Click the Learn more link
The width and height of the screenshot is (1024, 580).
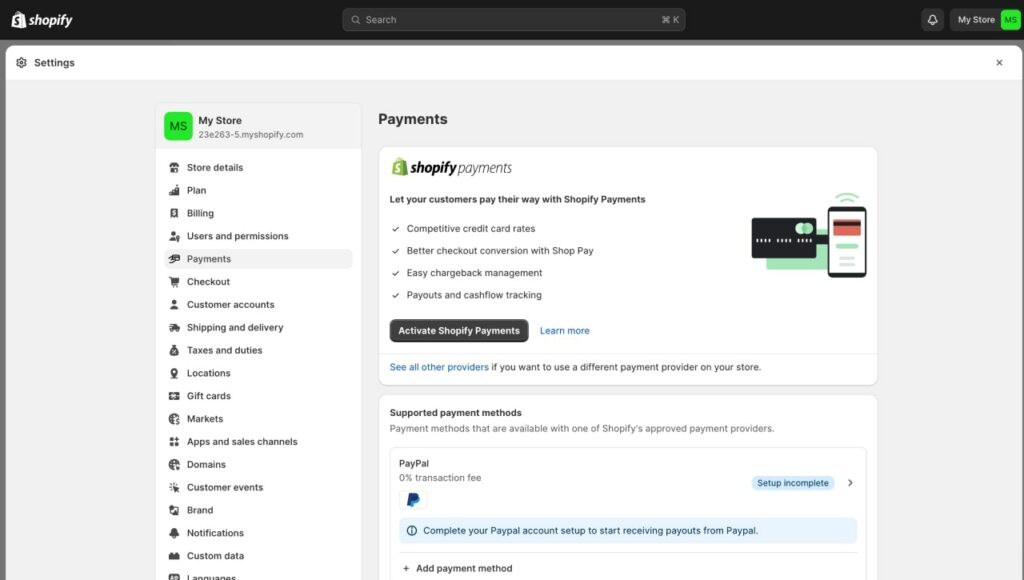tap(564, 330)
